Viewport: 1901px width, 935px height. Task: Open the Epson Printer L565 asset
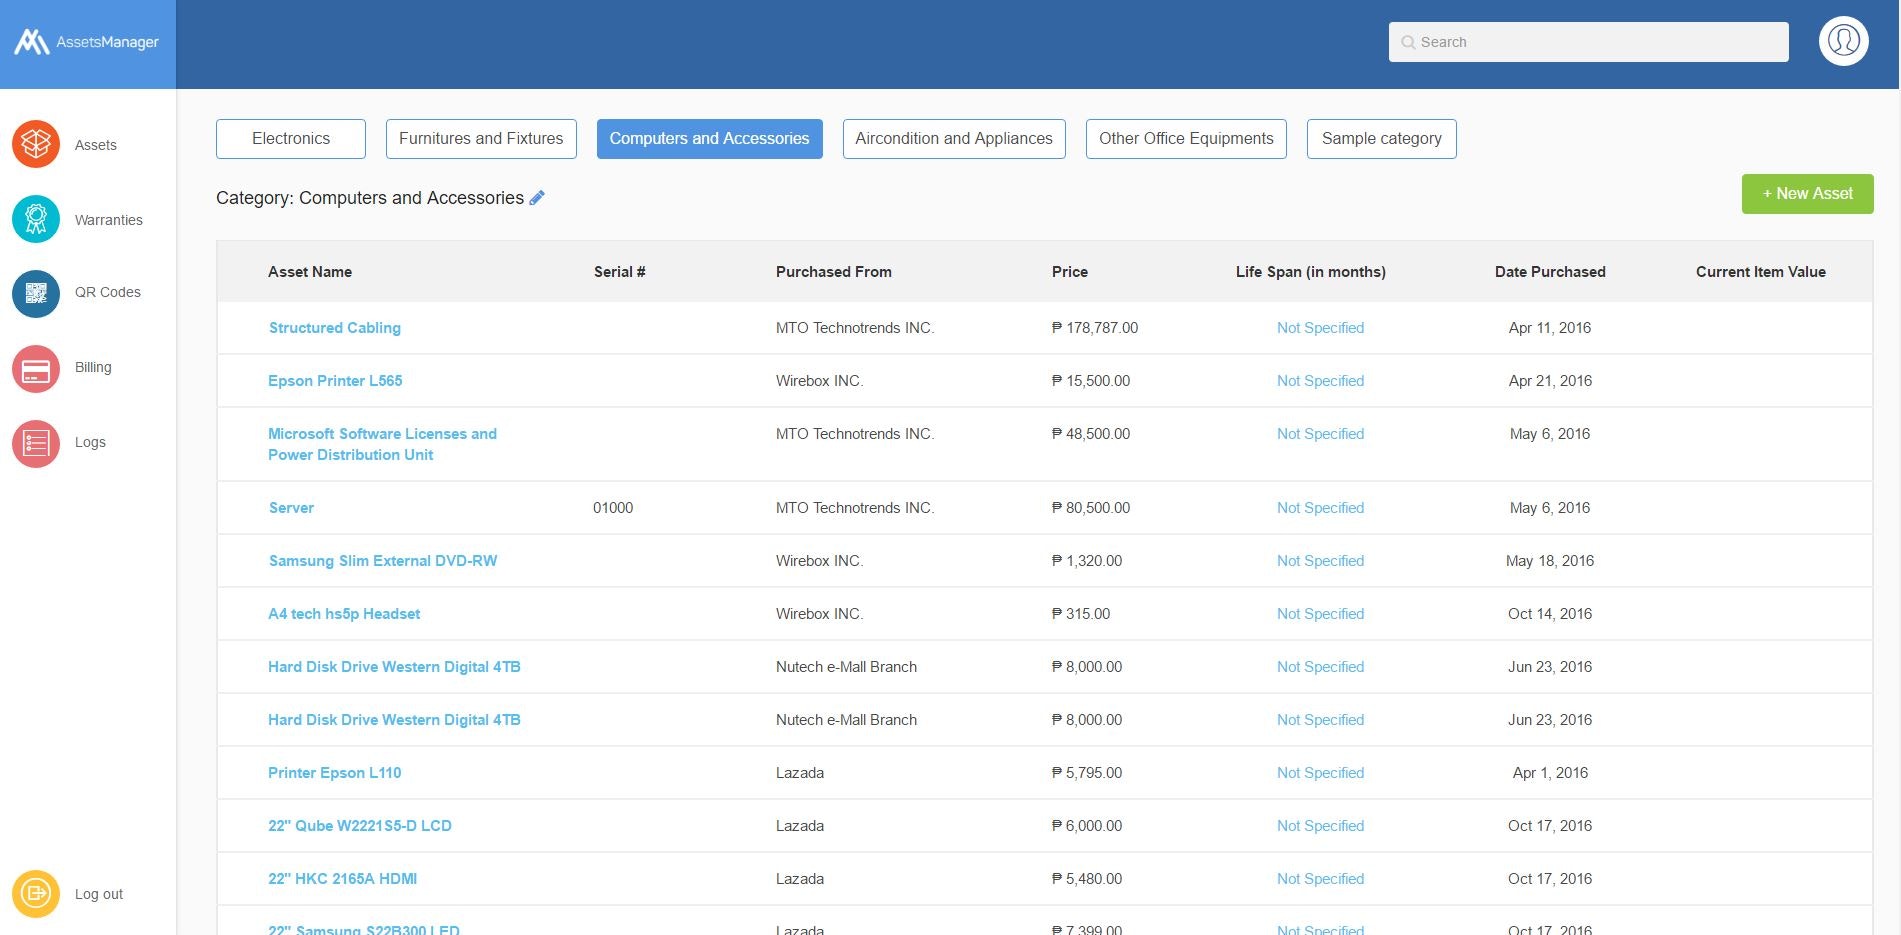click(334, 380)
